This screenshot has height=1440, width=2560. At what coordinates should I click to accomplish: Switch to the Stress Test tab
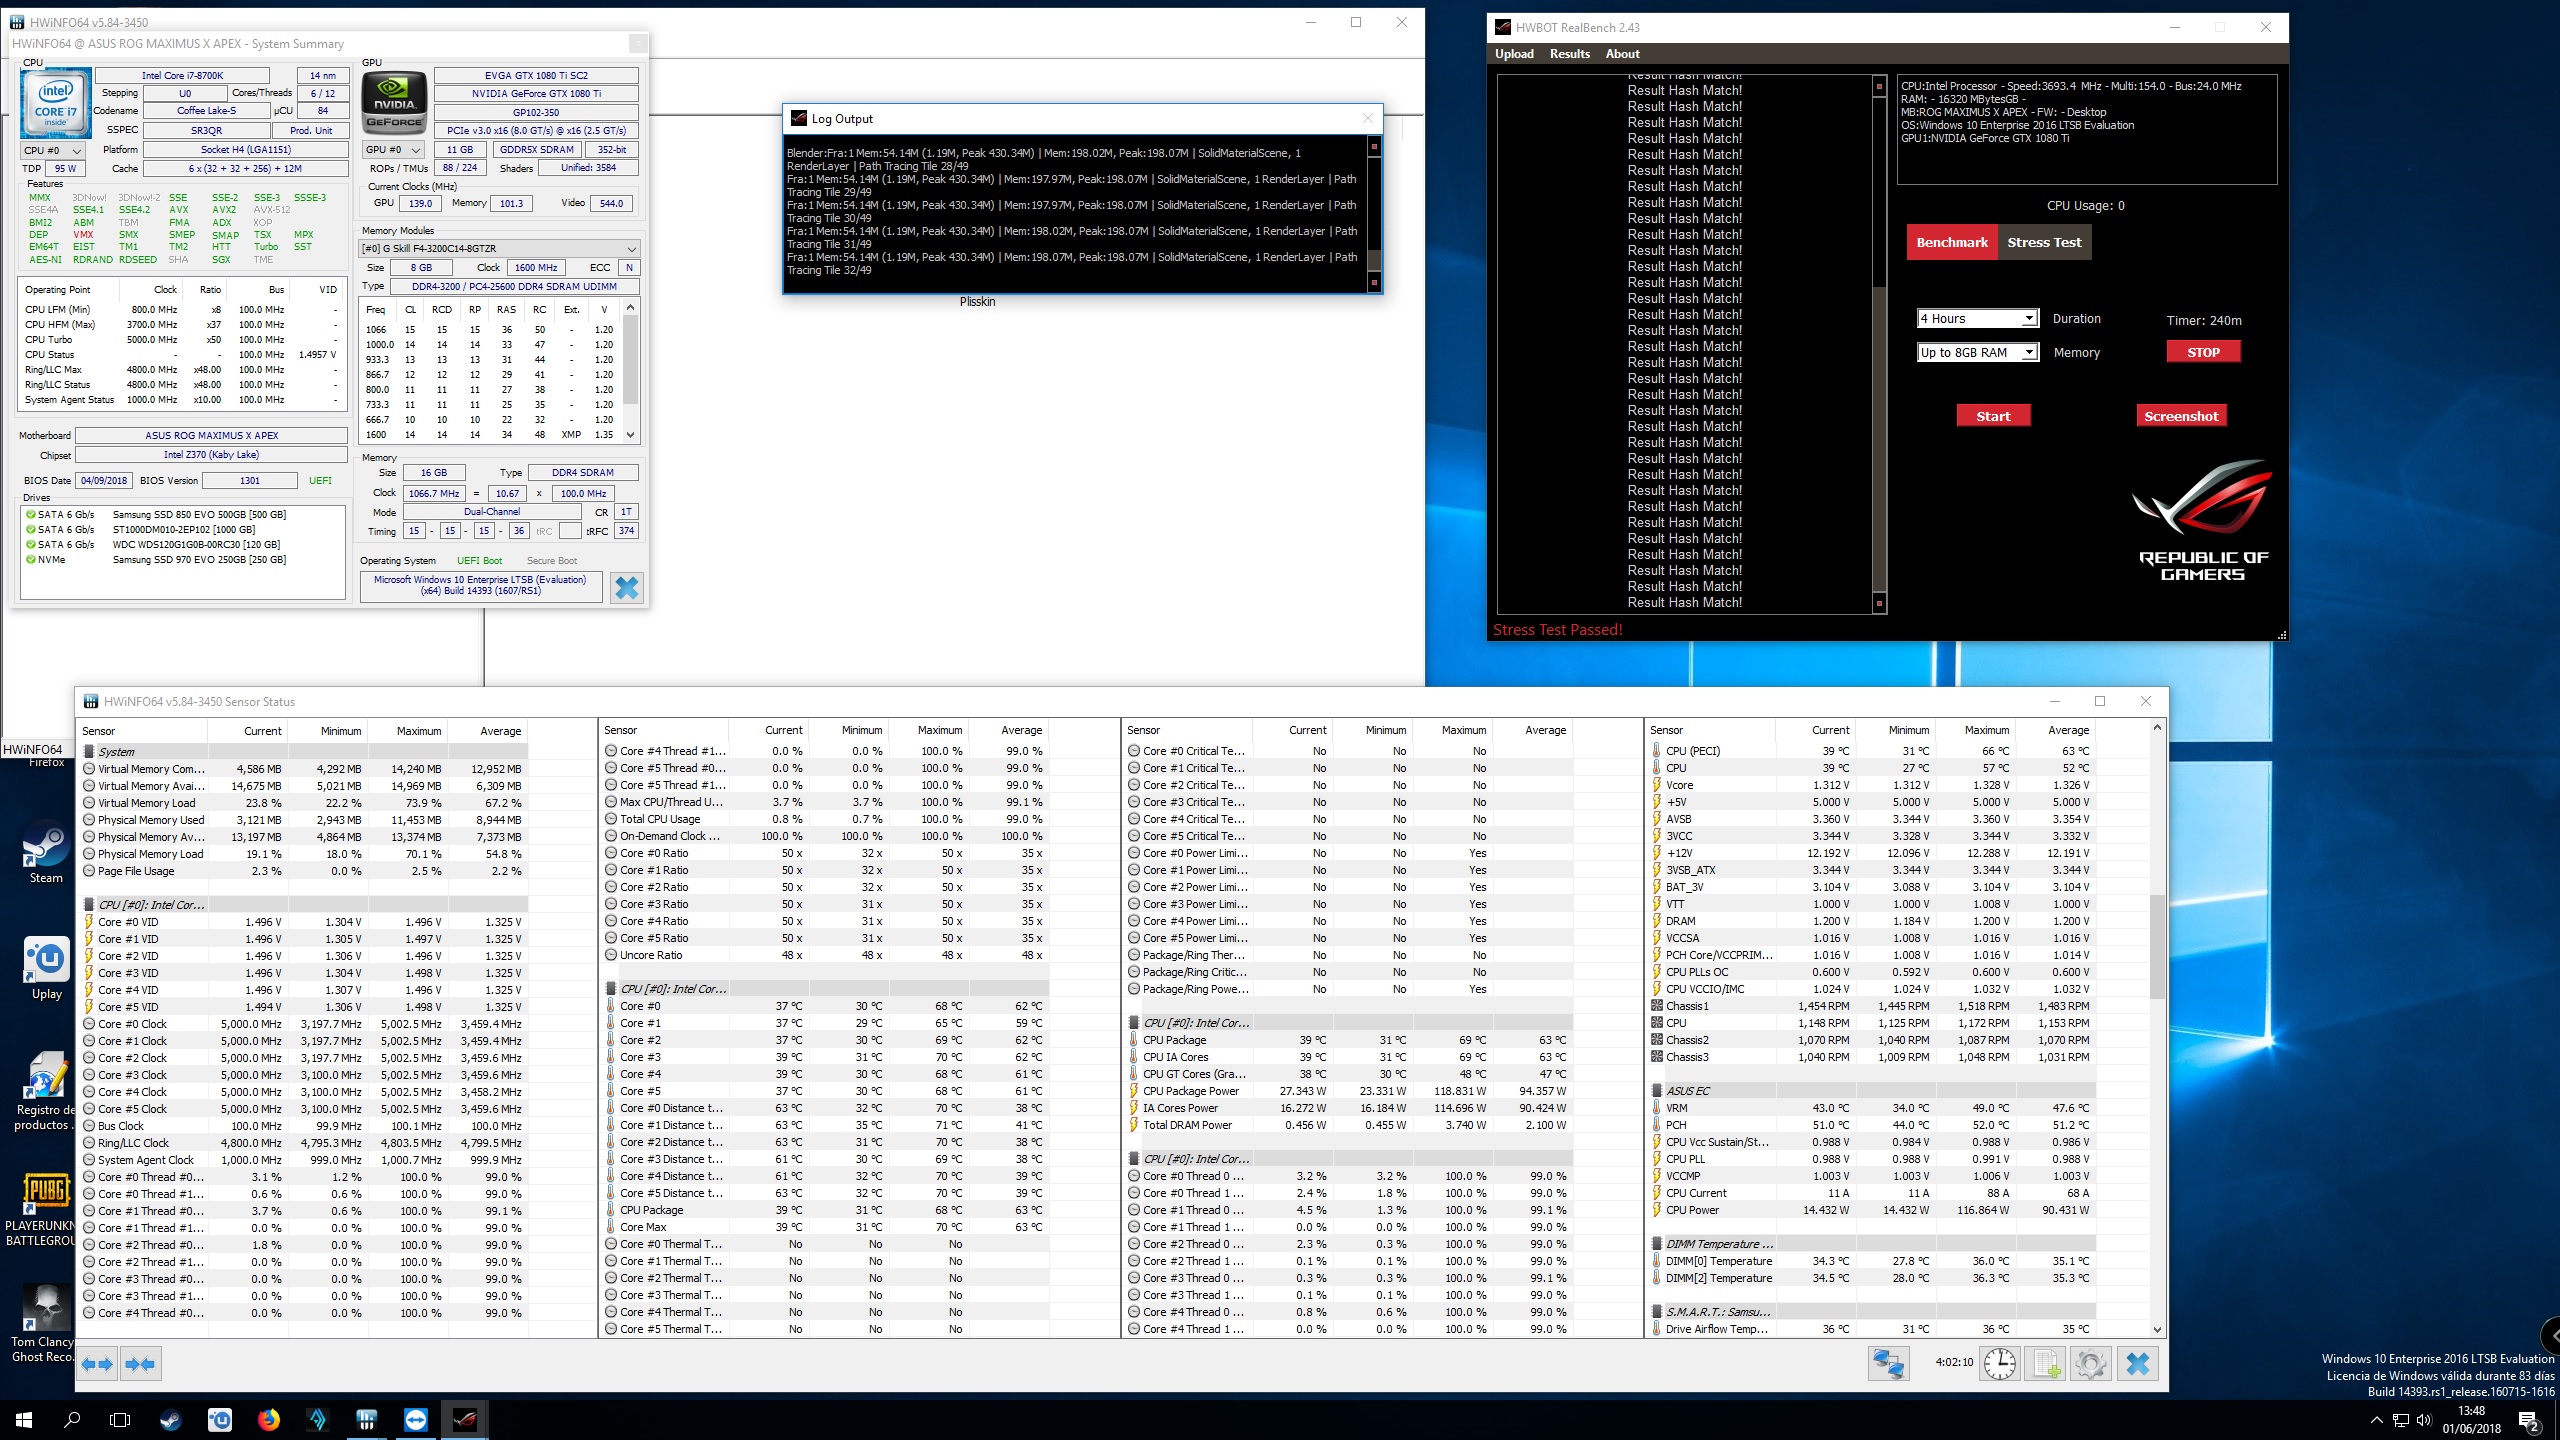[x=2044, y=242]
